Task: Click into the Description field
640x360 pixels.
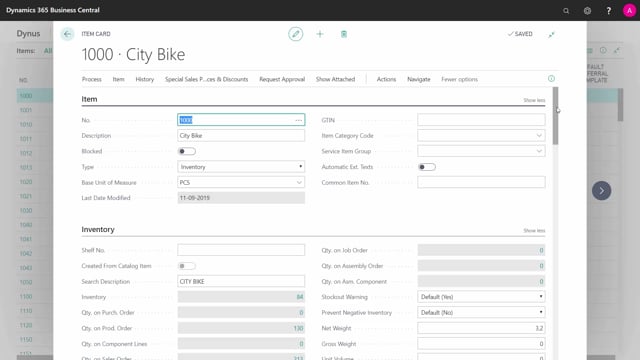Action: tap(241, 136)
